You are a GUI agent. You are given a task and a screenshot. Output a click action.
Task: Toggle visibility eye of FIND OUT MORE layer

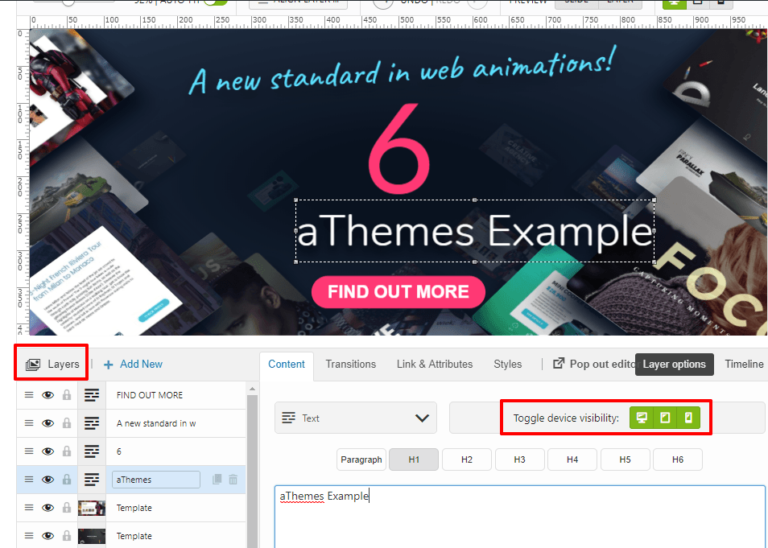pos(48,395)
